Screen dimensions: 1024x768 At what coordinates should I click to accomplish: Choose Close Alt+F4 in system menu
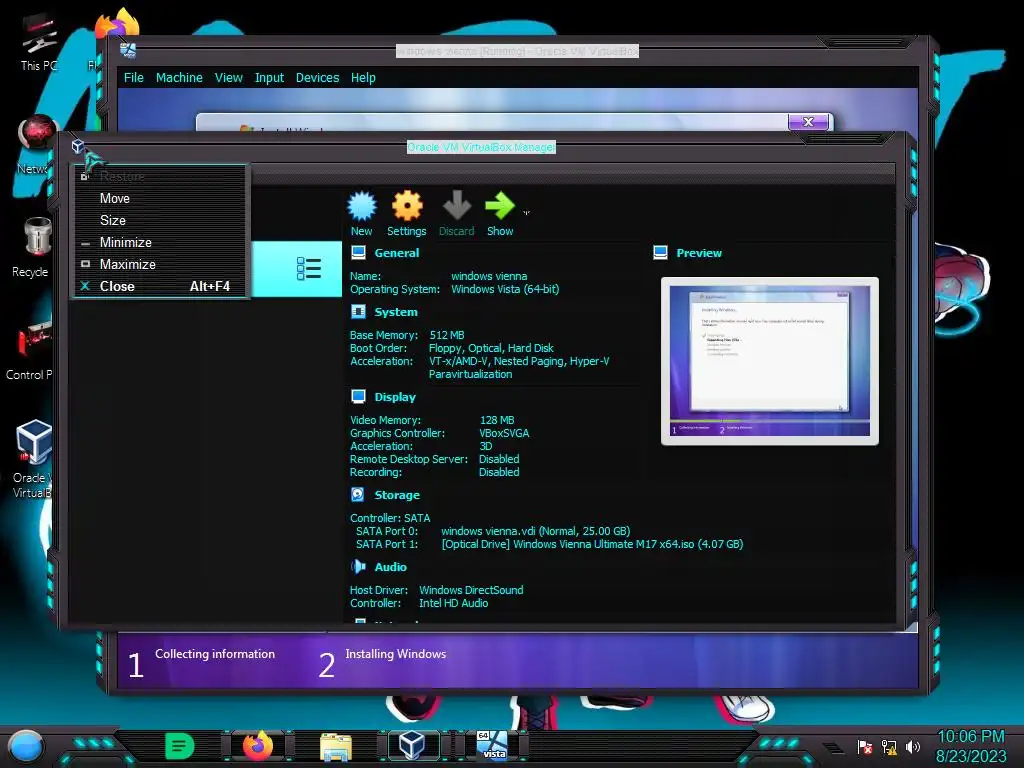(161, 286)
